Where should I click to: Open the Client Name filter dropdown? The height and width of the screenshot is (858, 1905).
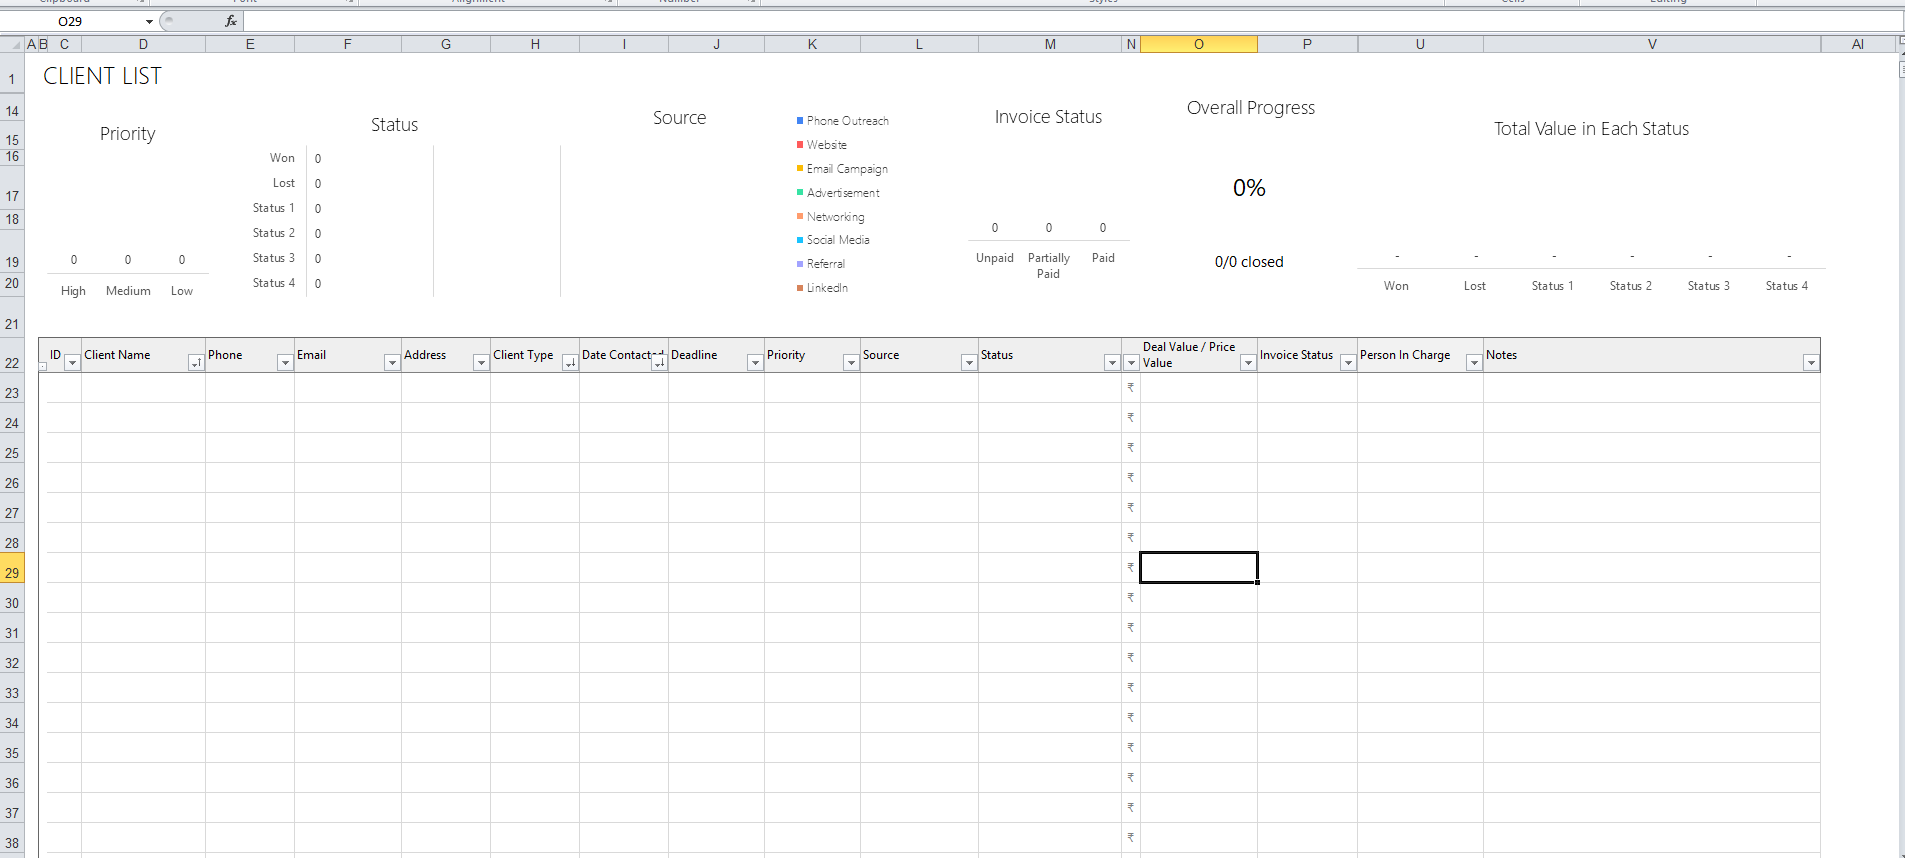[x=196, y=363]
